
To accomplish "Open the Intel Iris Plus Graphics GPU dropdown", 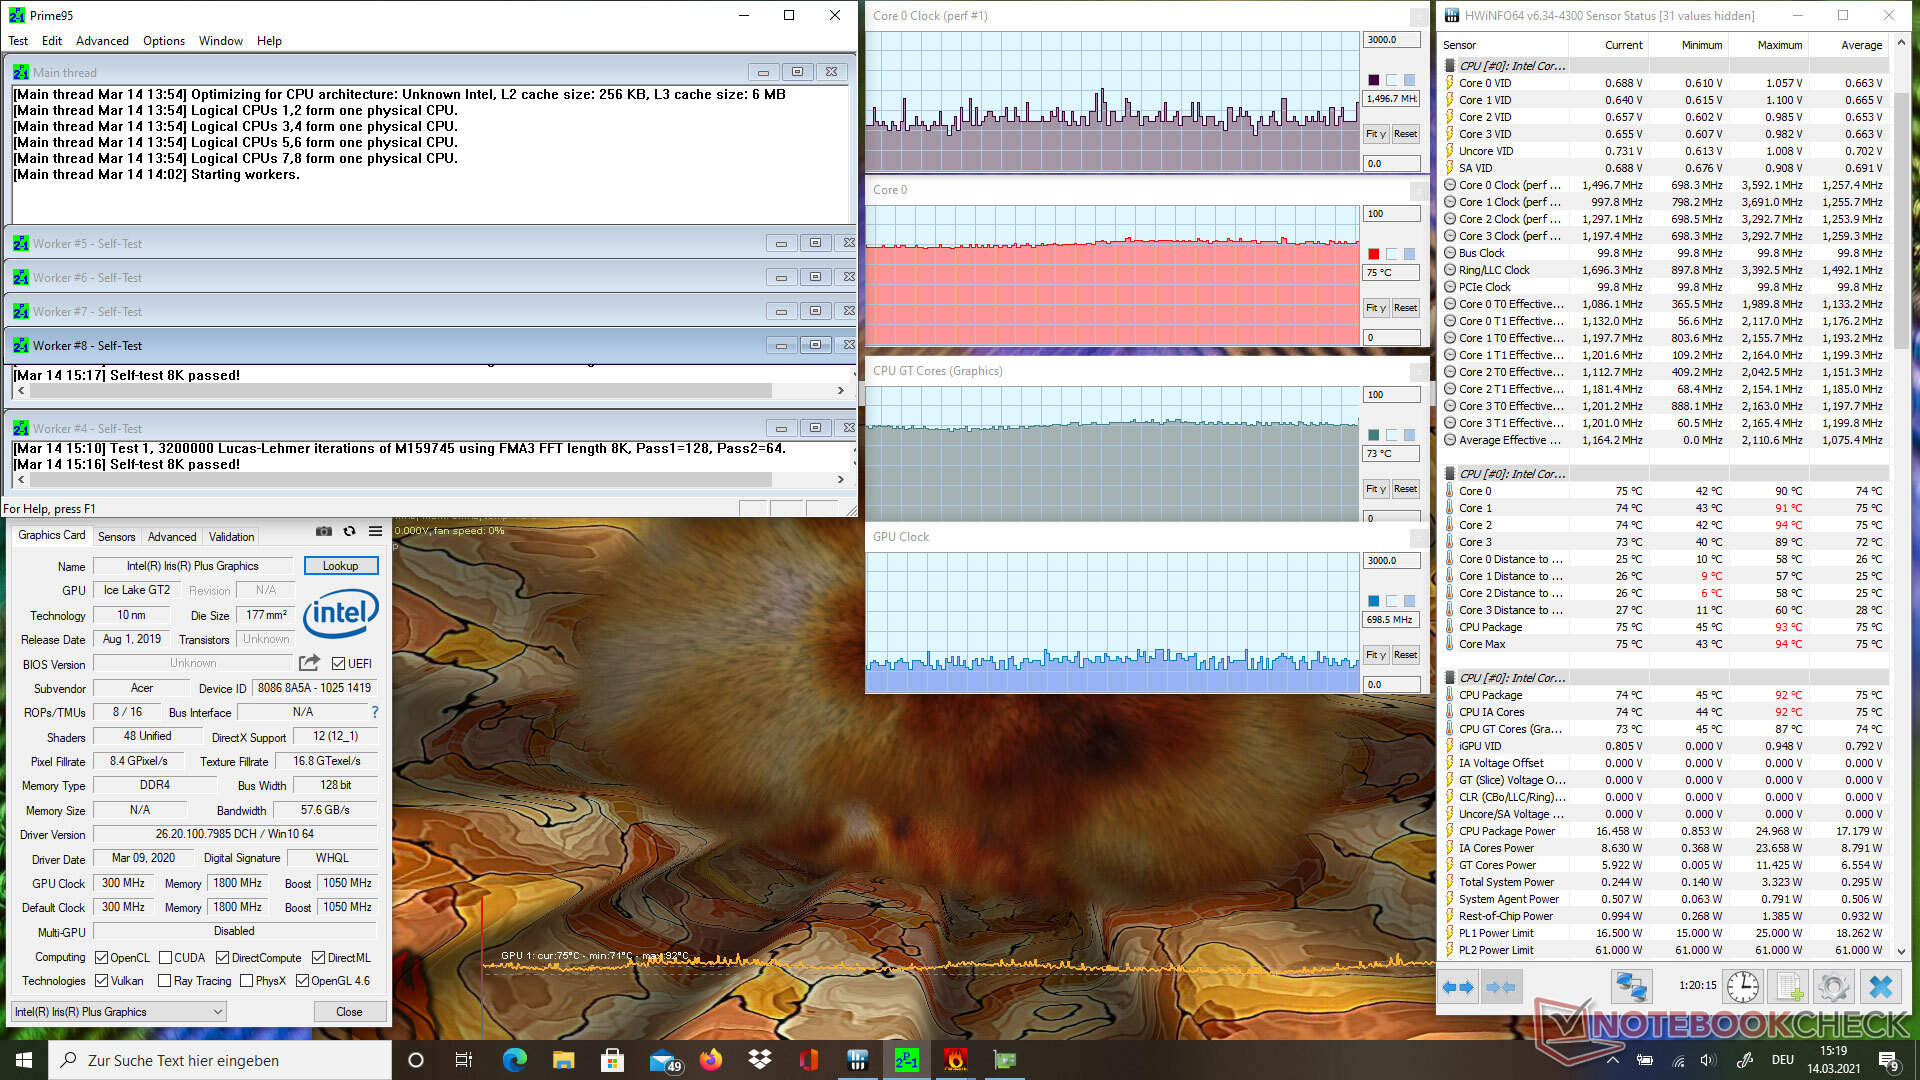I will (x=118, y=1012).
